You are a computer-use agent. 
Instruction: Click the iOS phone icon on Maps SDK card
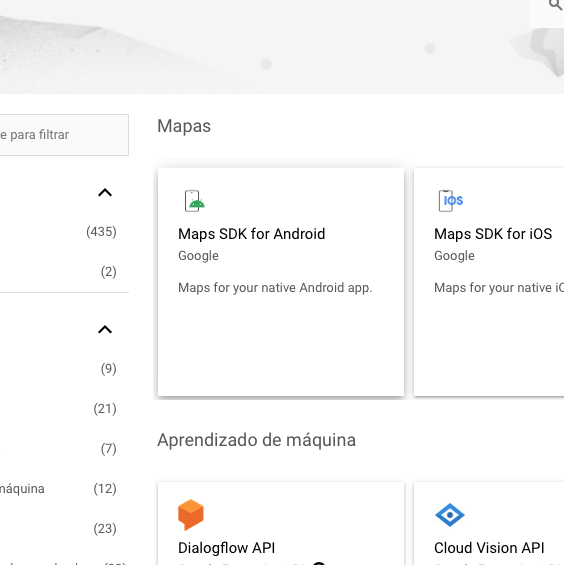click(x=450, y=201)
